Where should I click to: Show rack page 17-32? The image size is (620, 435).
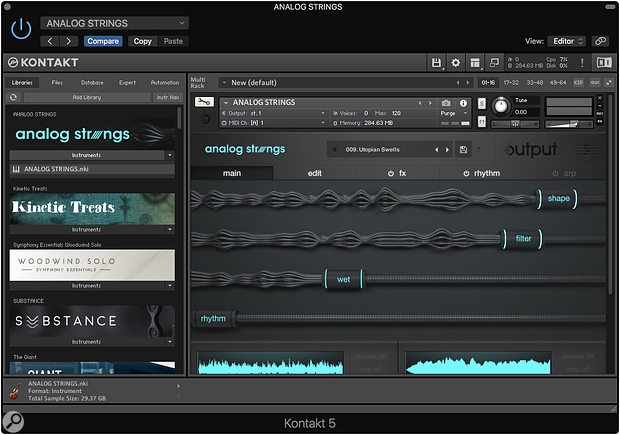pyautogui.click(x=511, y=83)
